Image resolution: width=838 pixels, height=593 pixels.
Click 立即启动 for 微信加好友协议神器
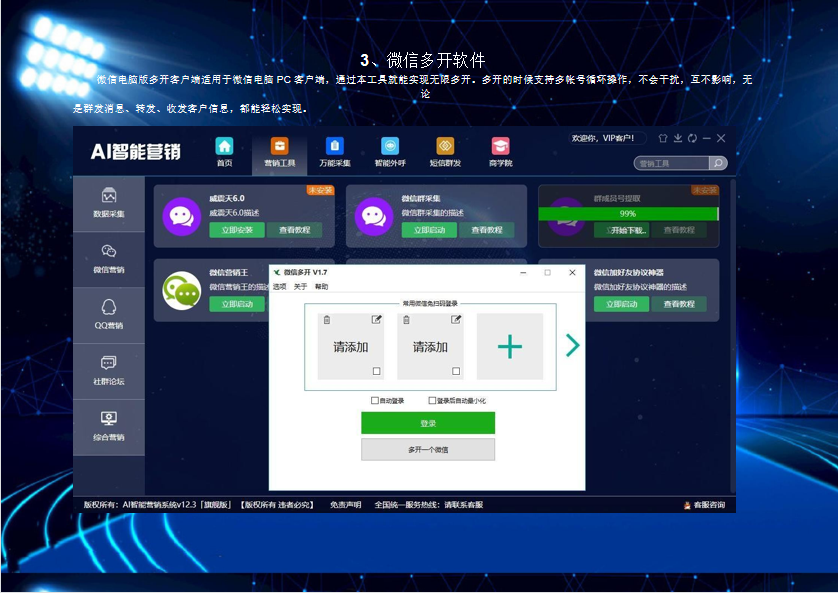(622, 304)
